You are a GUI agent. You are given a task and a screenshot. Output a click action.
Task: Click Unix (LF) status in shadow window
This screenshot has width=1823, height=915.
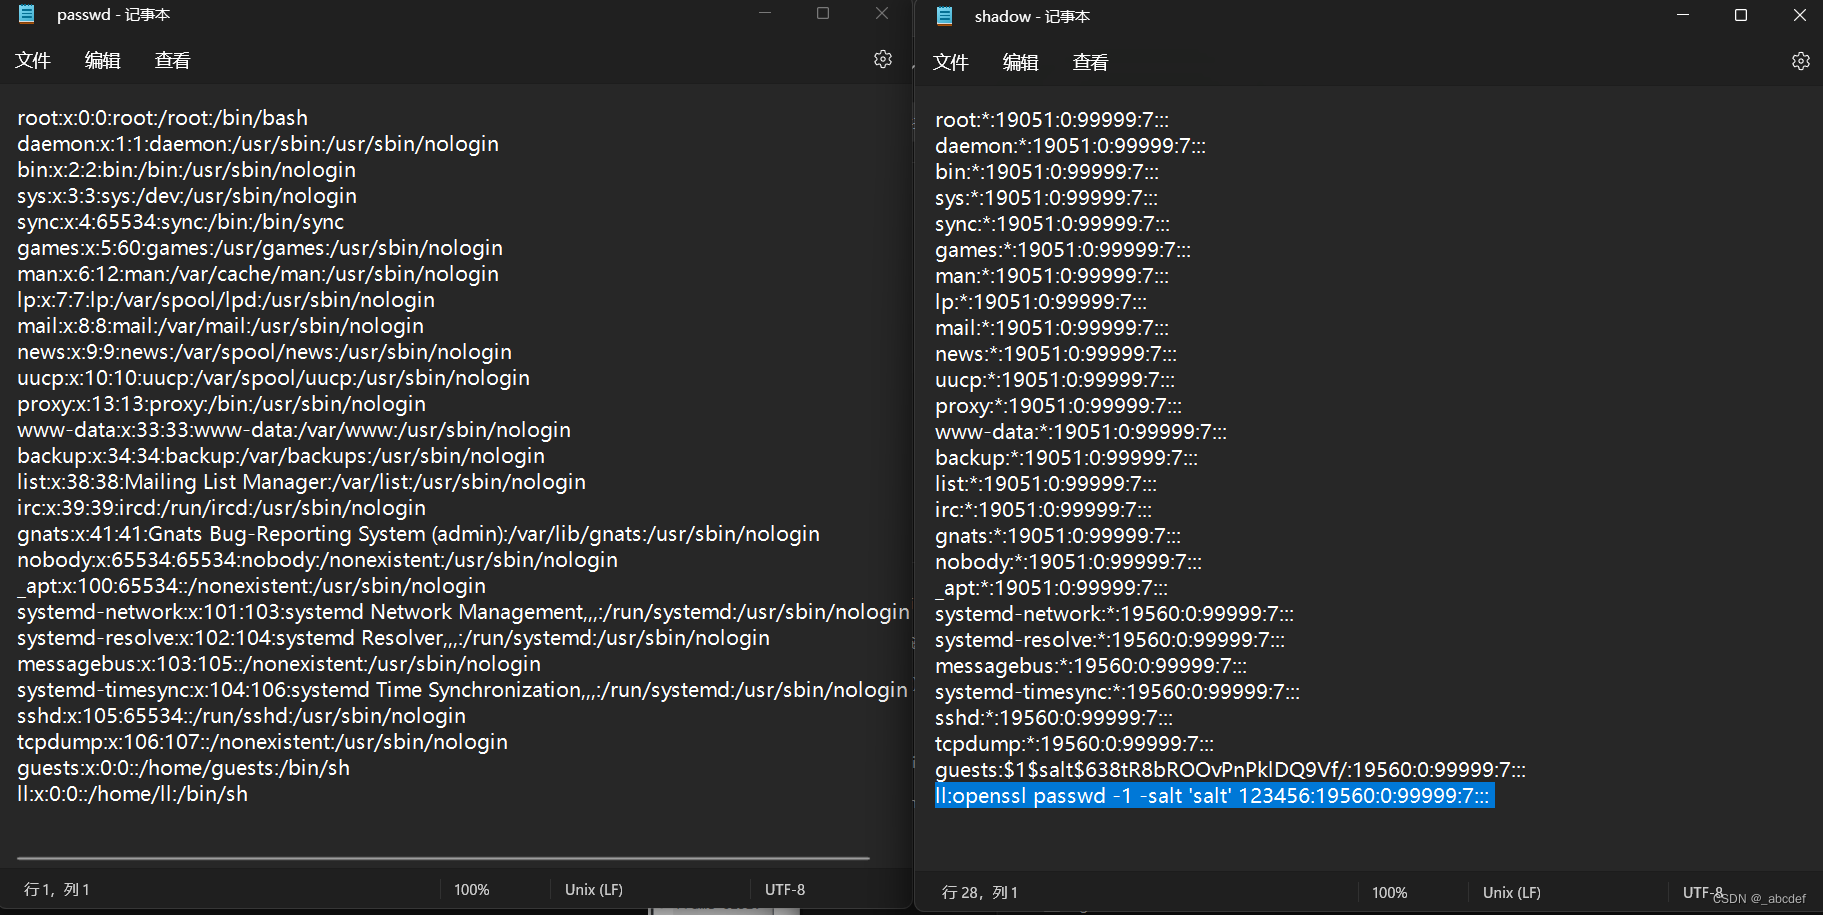click(x=1512, y=892)
